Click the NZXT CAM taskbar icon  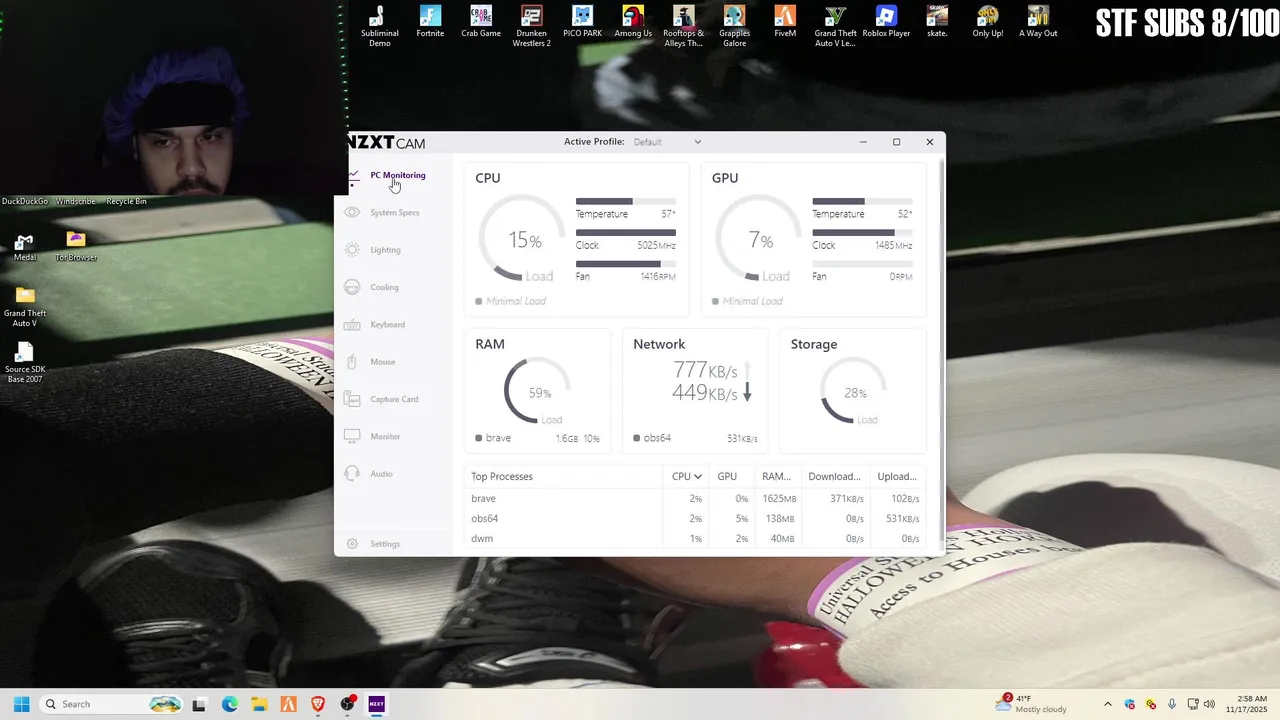pyautogui.click(x=377, y=704)
